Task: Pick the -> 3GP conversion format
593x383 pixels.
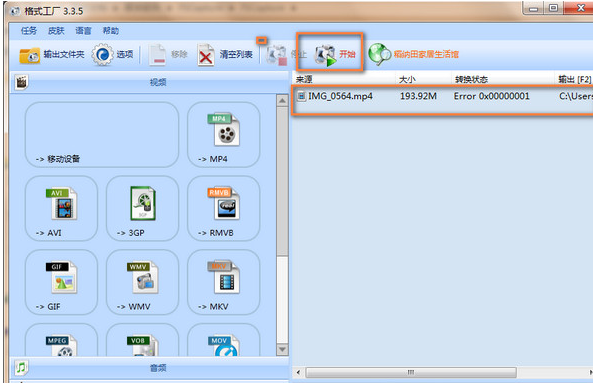Action: tap(143, 208)
